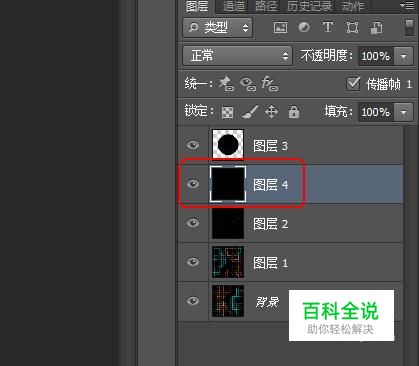Select layer named 背景
Screen dimensions: 419x366
coord(267,302)
